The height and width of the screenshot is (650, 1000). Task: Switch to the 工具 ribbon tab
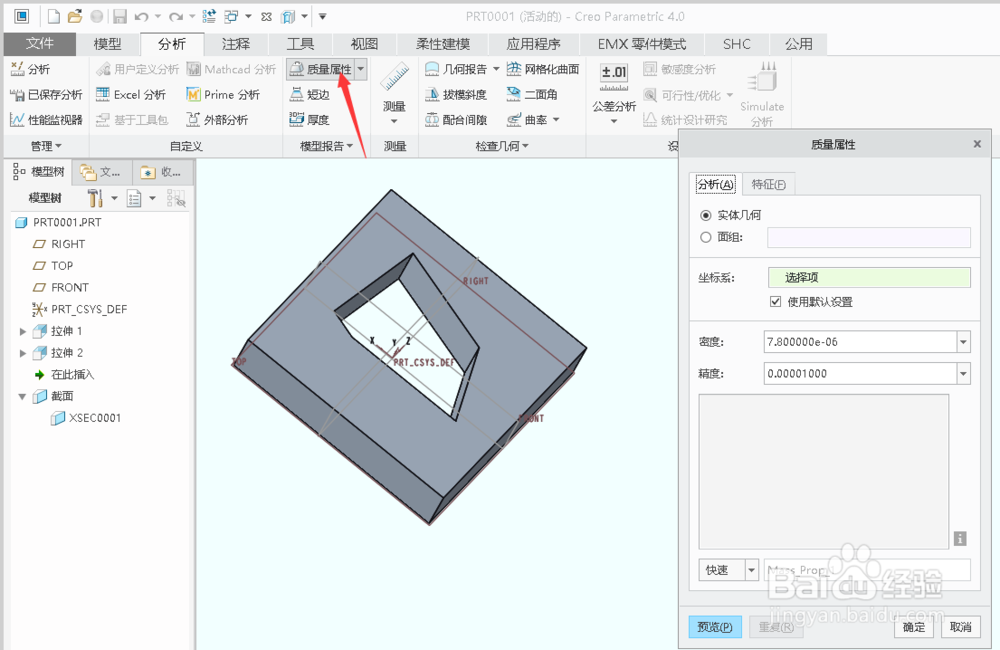click(300, 44)
